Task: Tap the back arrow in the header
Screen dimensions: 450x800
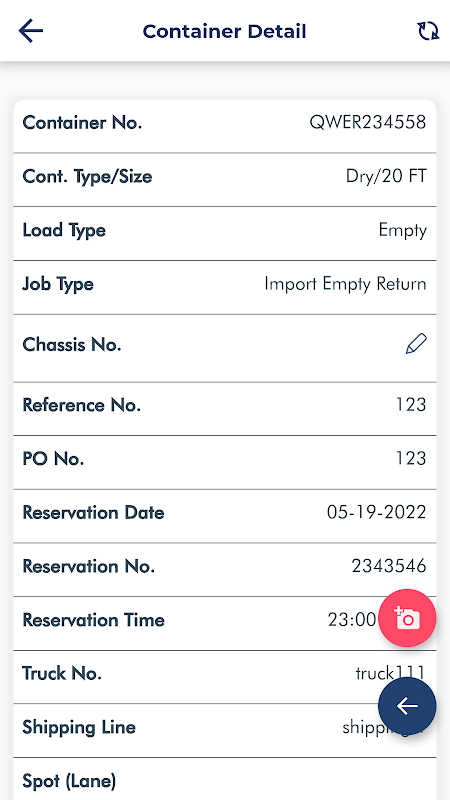Action: (31, 31)
